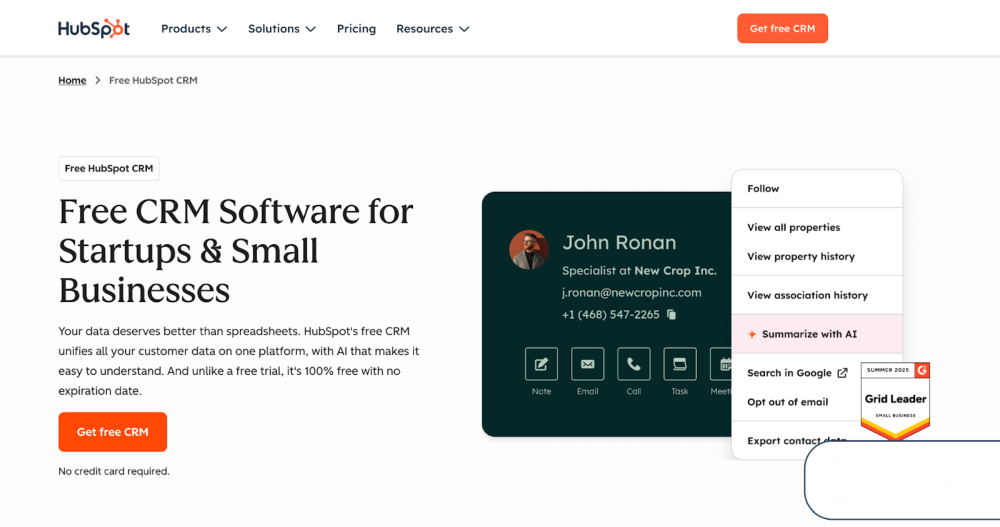Open the Products dropdown menu
Screen dimensions: 1000x527
coord(194,29)
